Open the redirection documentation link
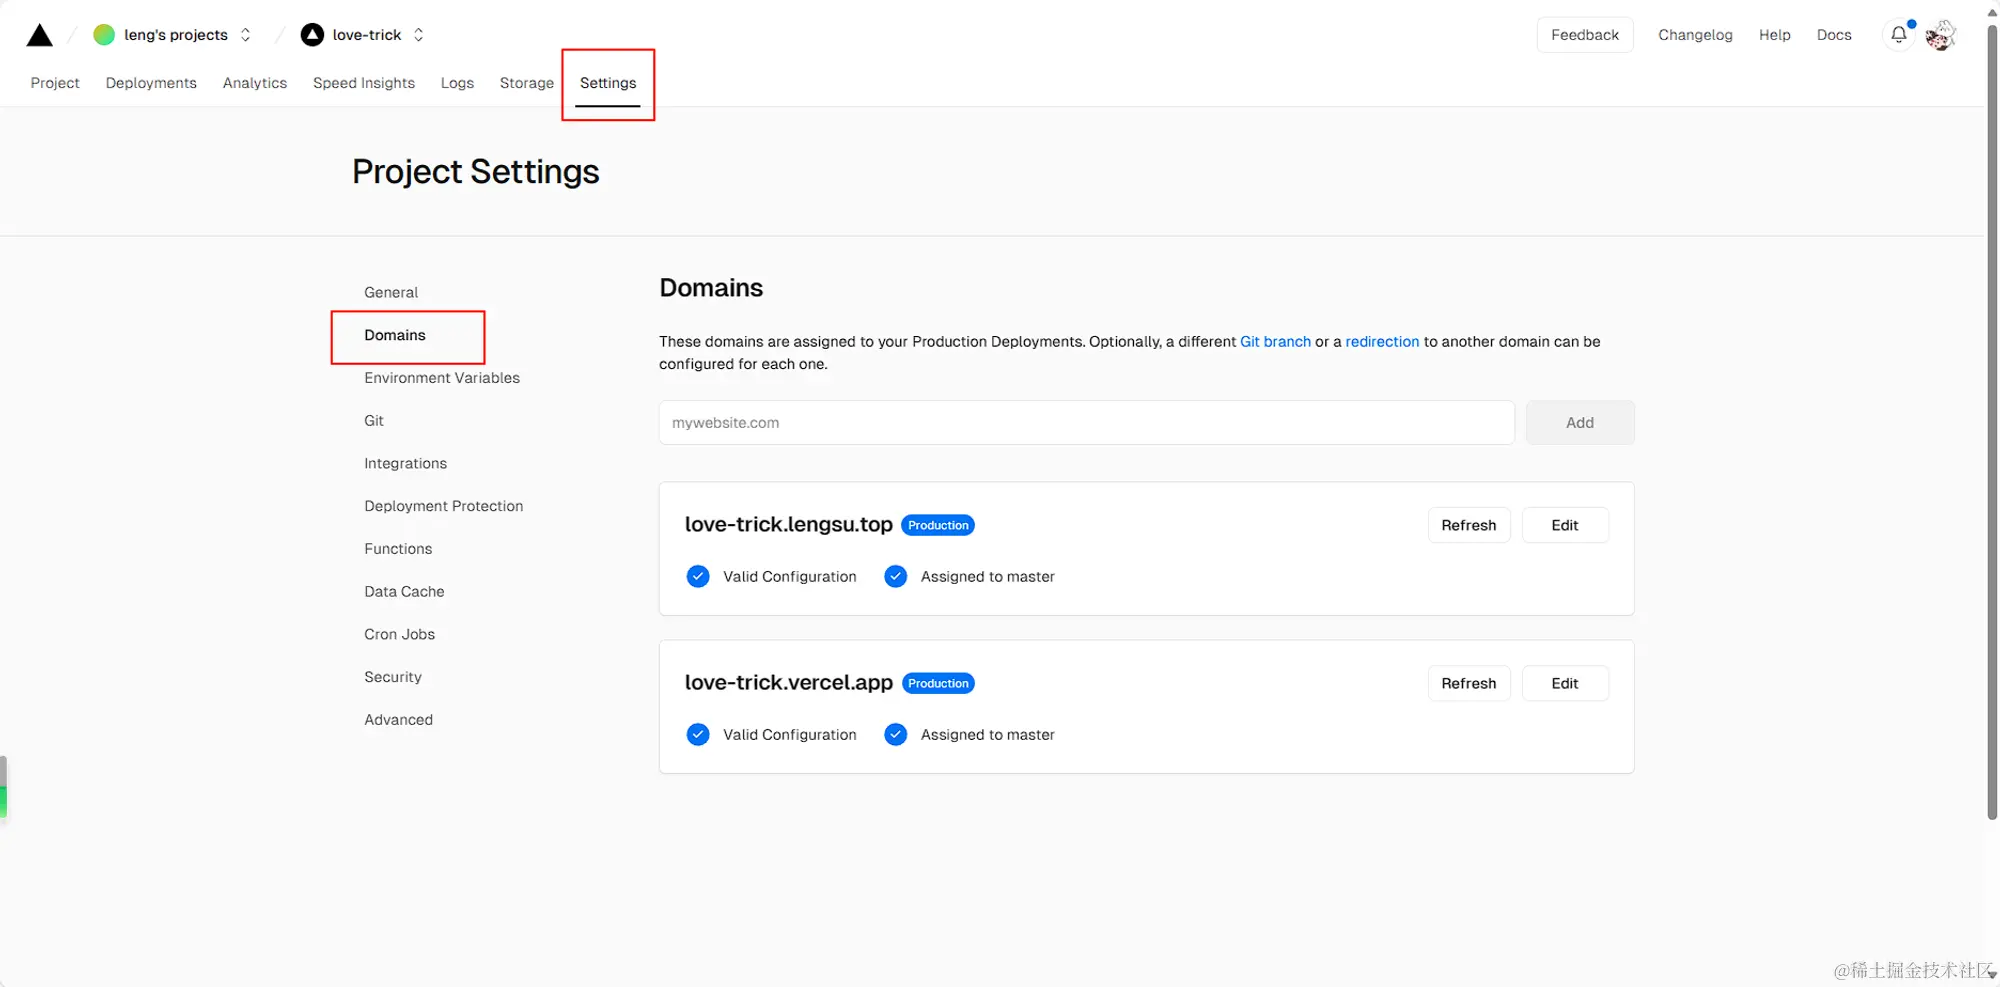 click(x=1382, y=342)
